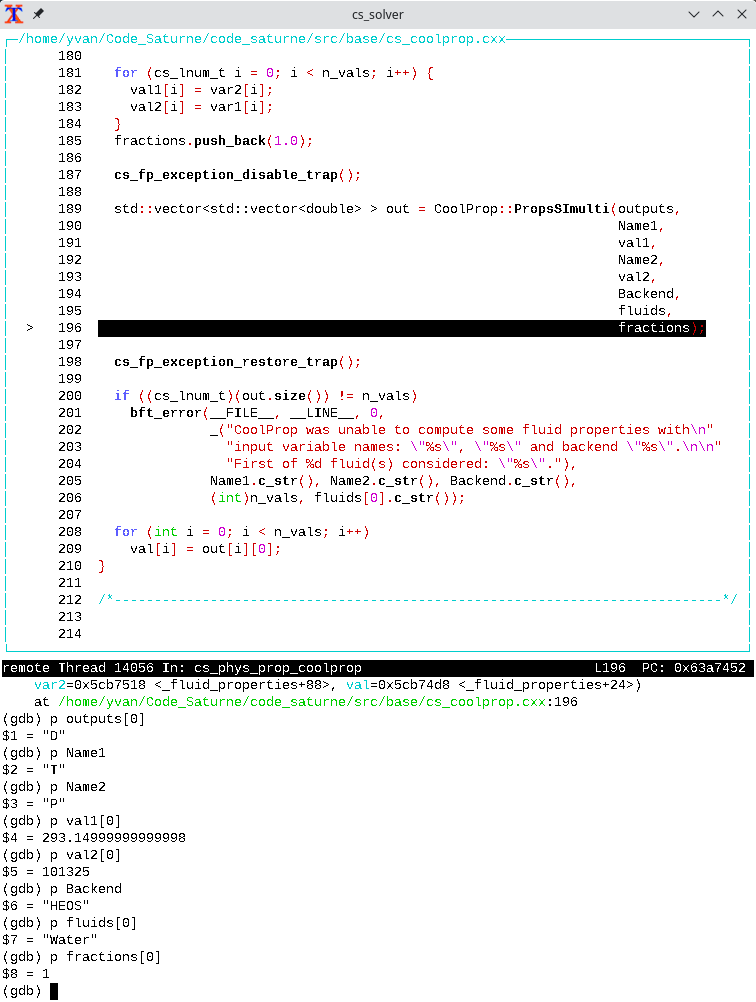This screenshot has width=756, height=1002.
Task: Maximize window with the up chevron
Action: 717,14
